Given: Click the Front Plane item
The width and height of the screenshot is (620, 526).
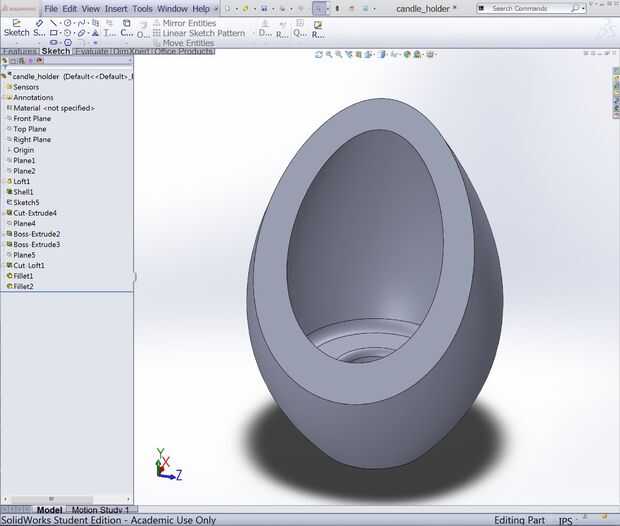Looking at the screenshot, I should (32, 119).
